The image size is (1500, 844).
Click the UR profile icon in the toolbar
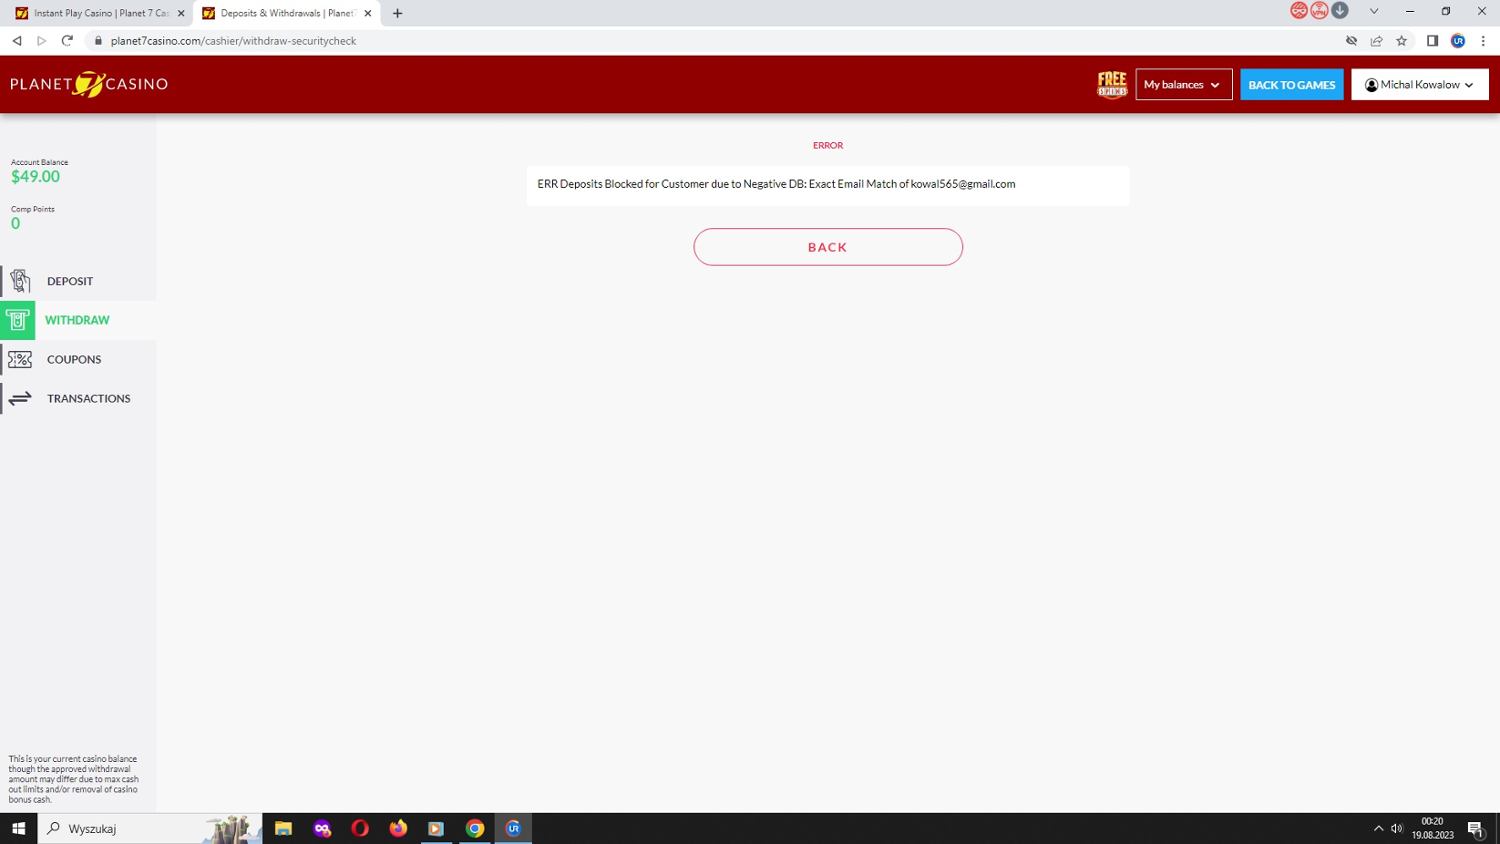pos(1458,41)
